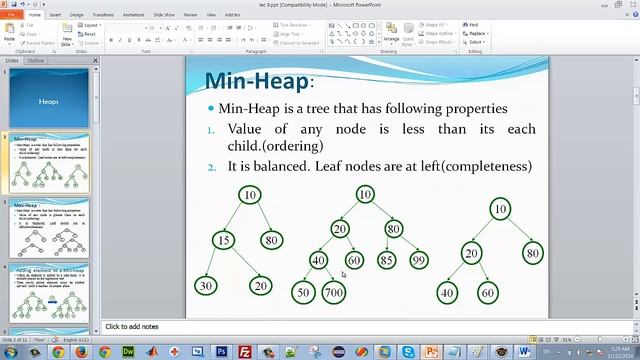Toggle Center text alignment
Viewport: 640px width, 360px height.
click(210, 40)
